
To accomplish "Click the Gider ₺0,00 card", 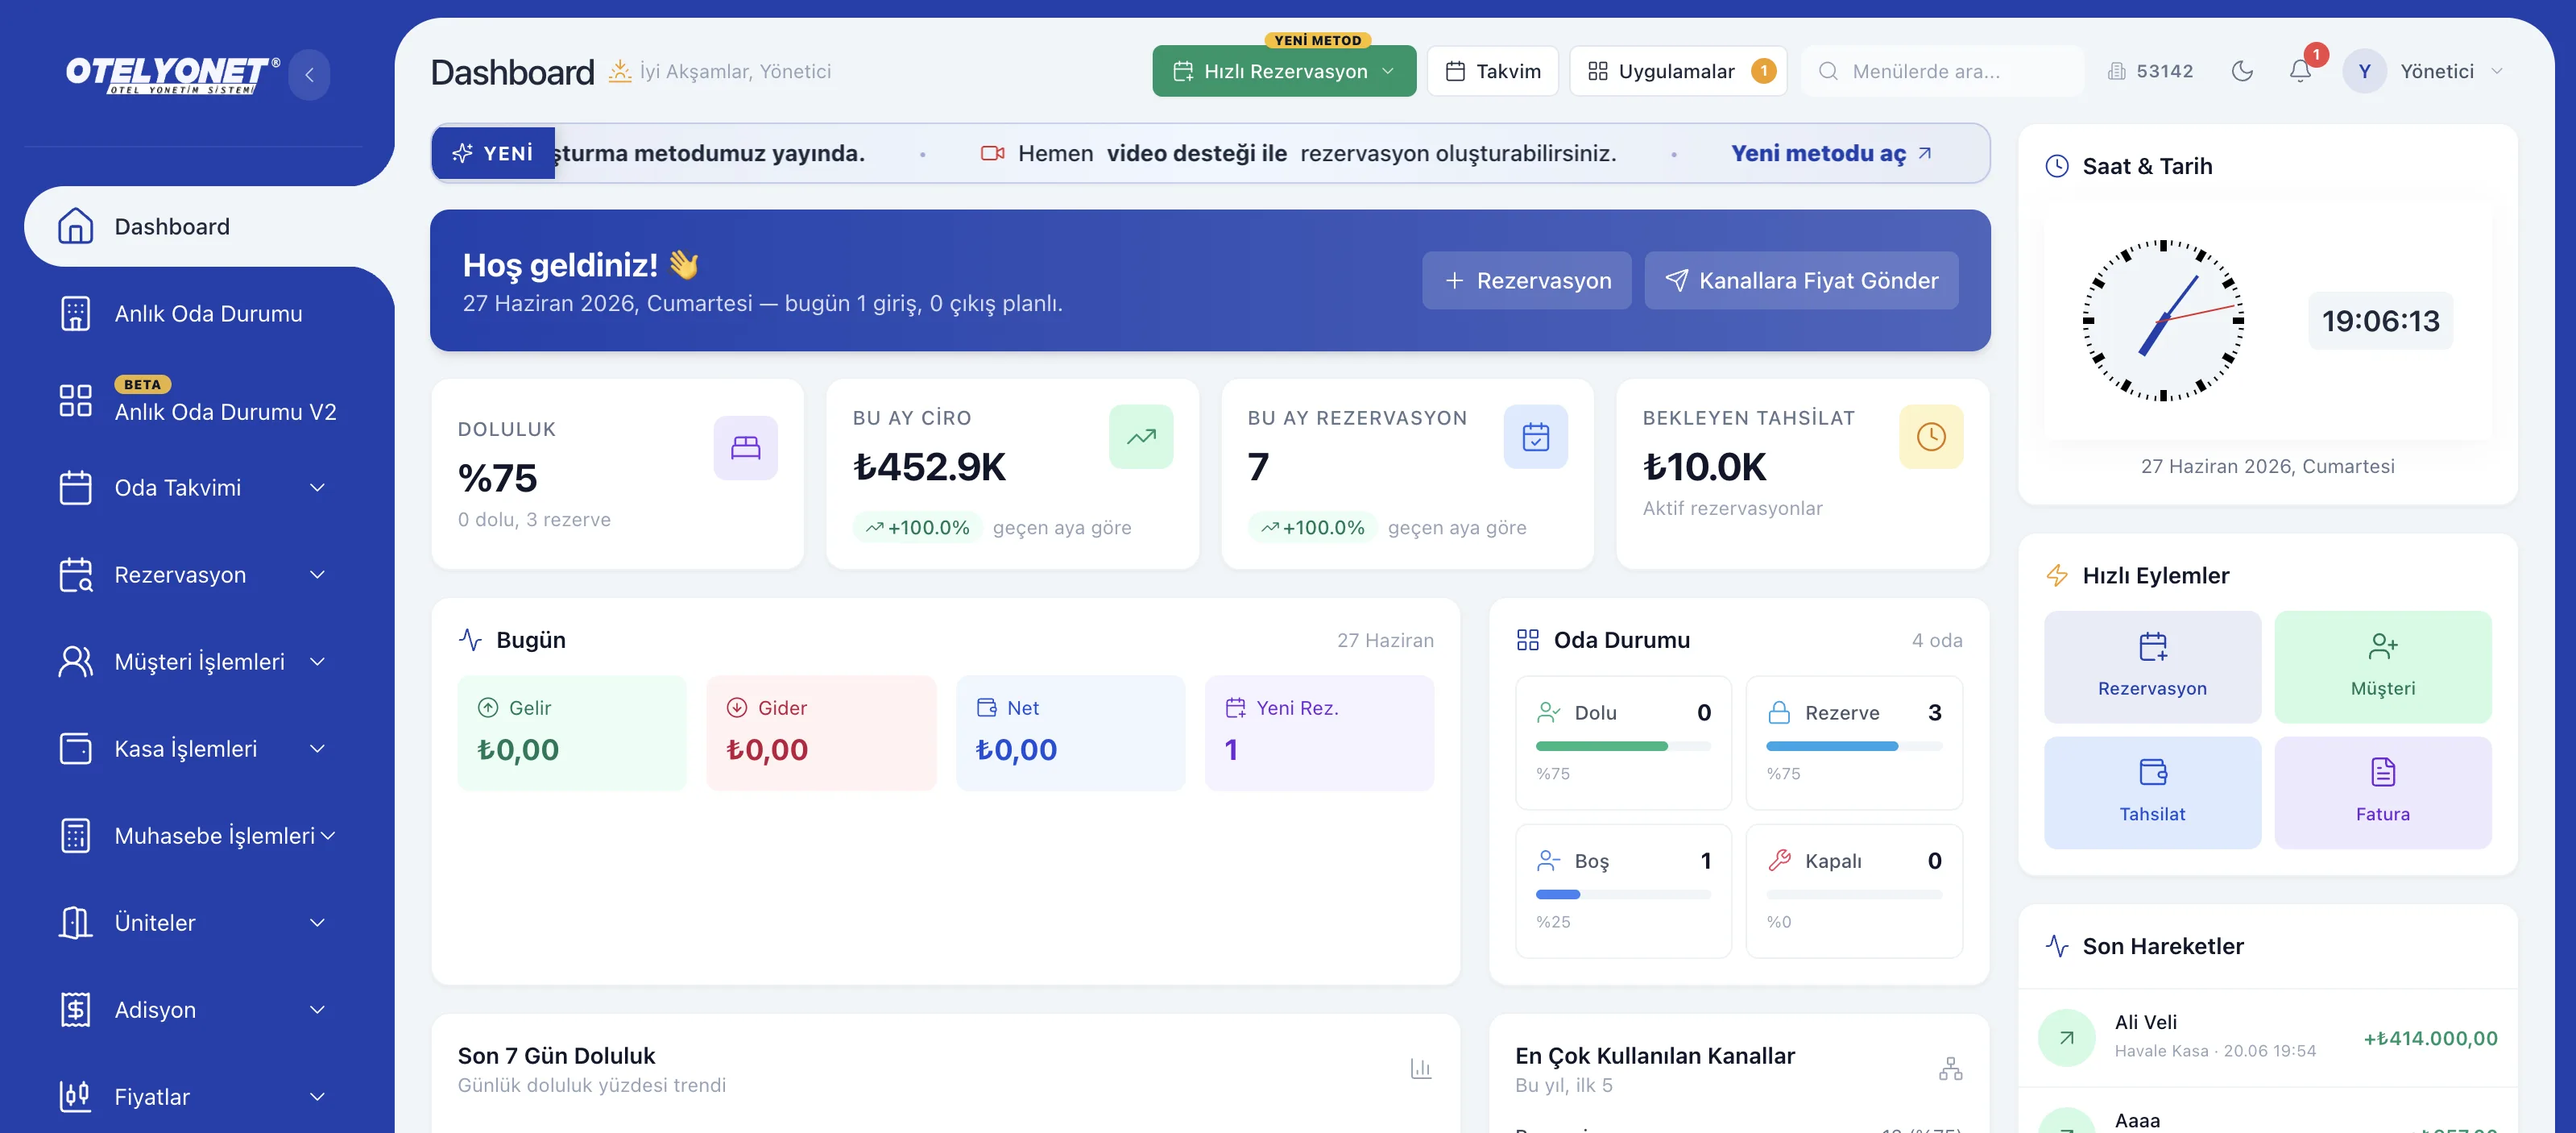I will [x=820, y=733].
